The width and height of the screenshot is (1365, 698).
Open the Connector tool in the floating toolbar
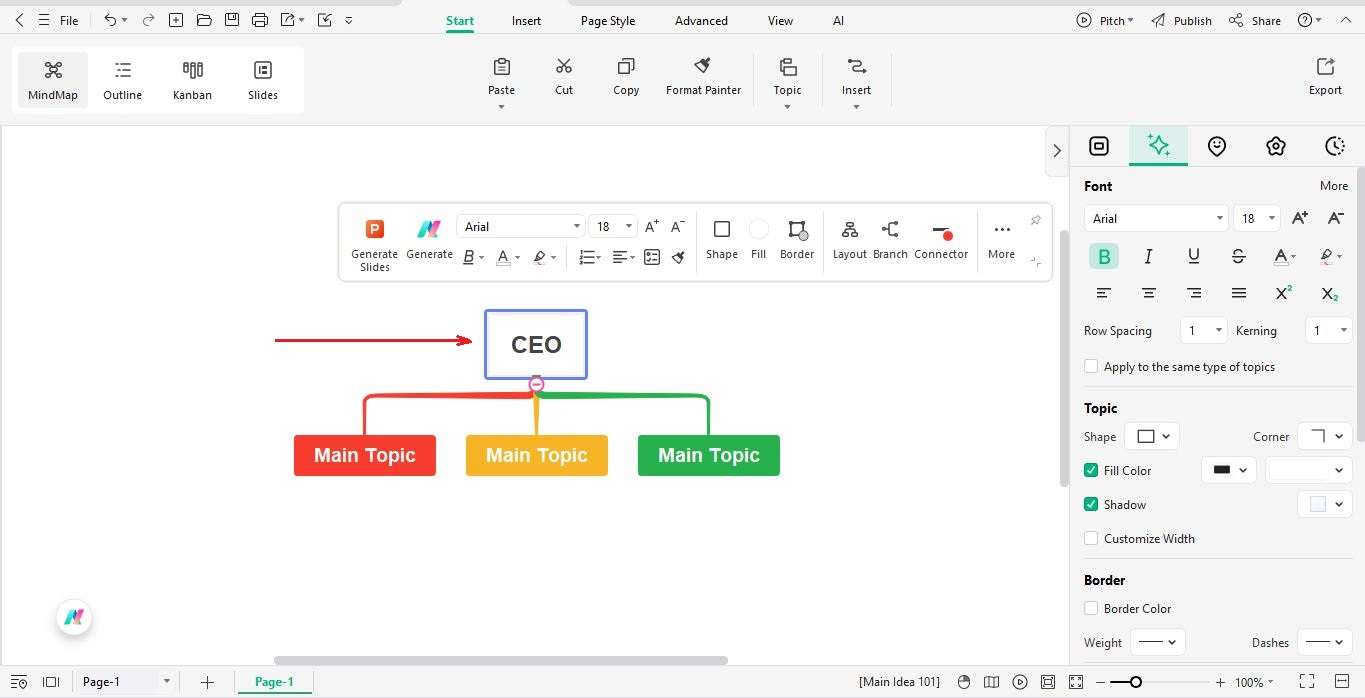coord(941,238)
